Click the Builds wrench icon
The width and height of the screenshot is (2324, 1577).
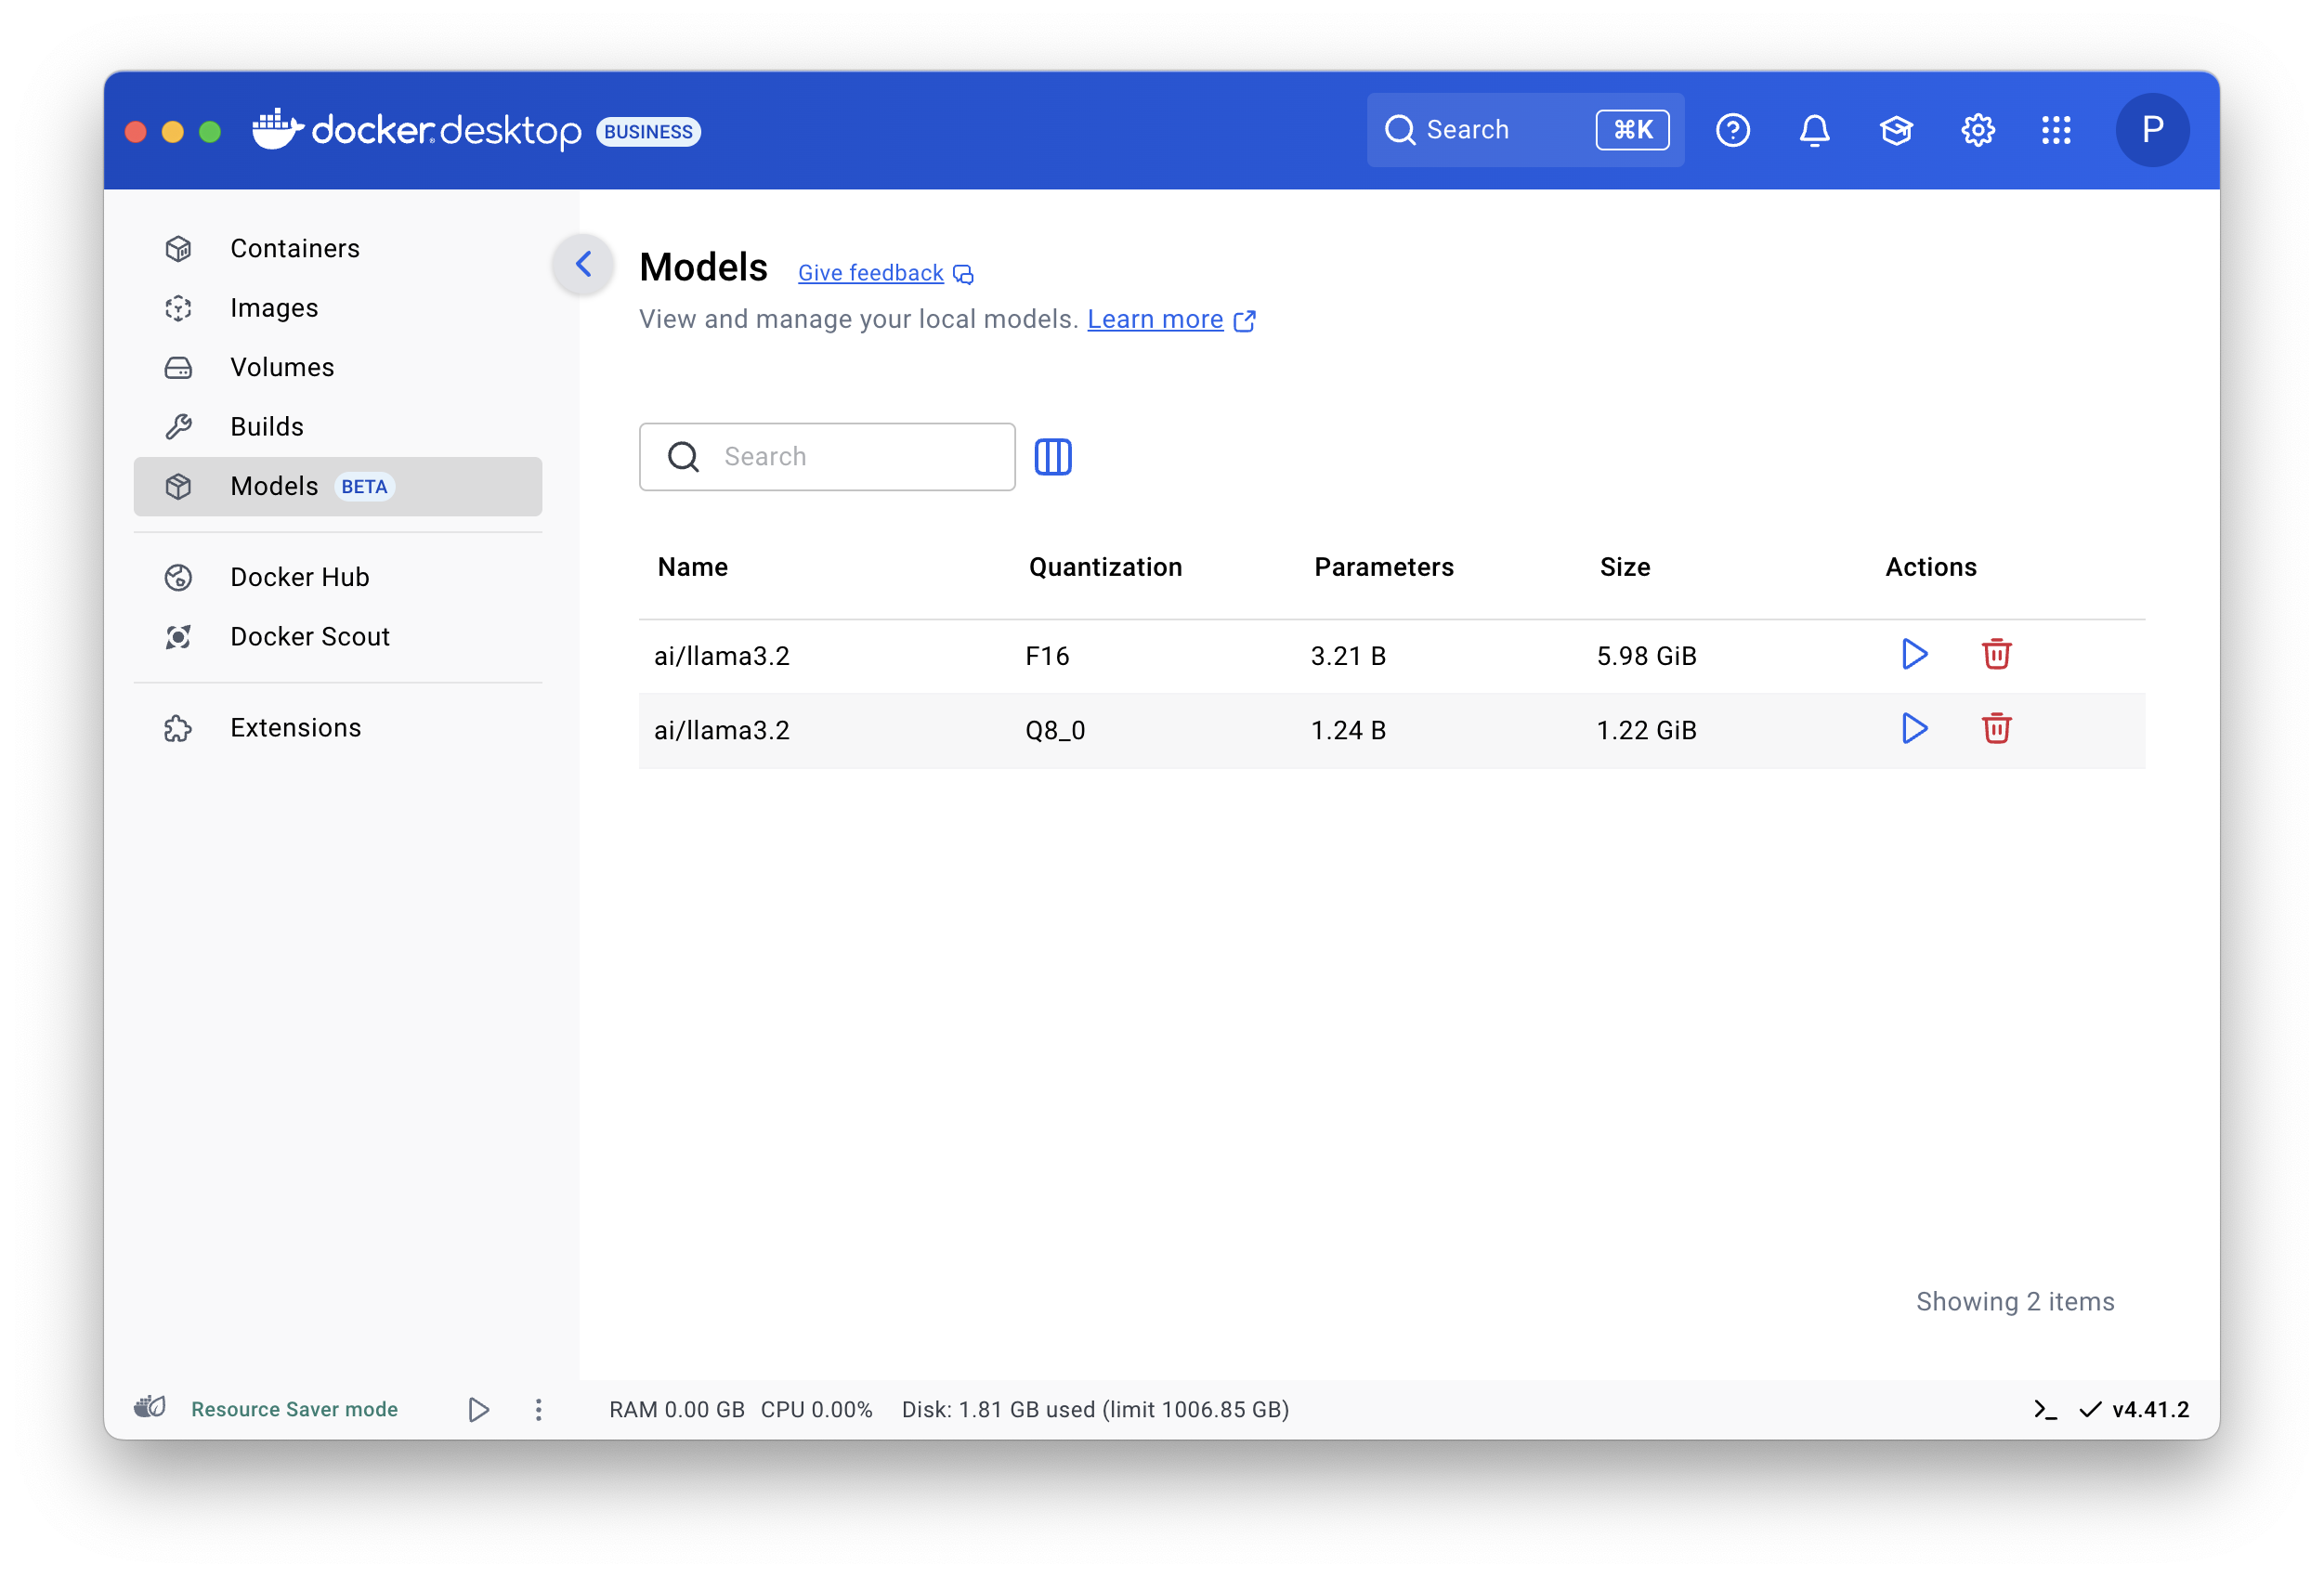178,427
